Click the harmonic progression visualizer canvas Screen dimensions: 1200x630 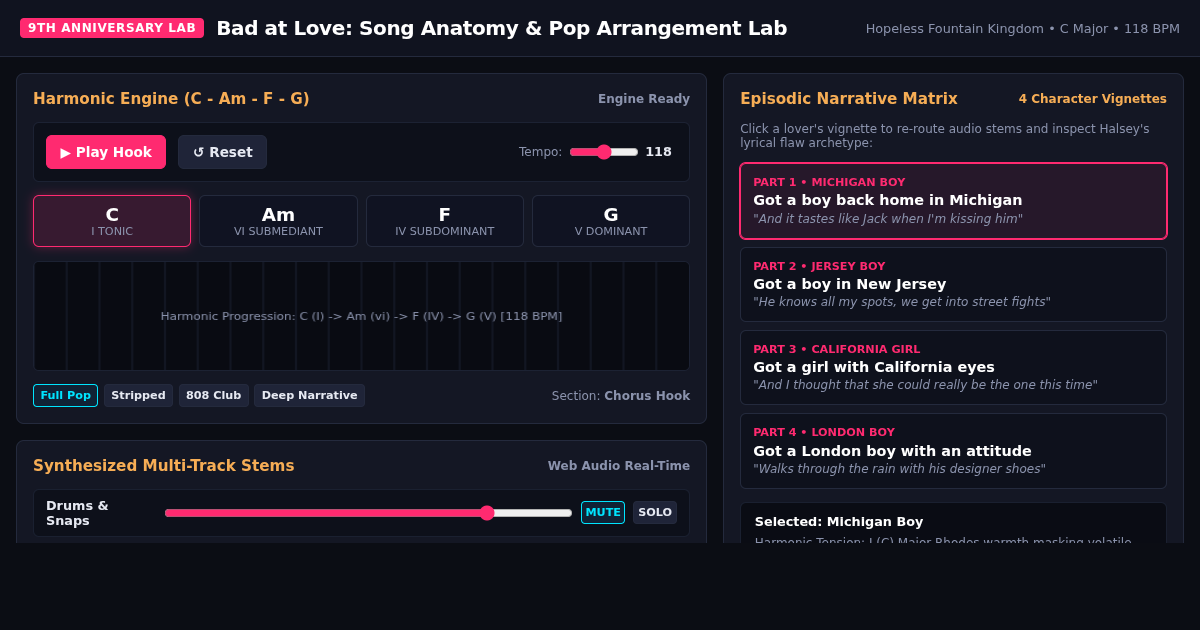[x=361, y=316]
